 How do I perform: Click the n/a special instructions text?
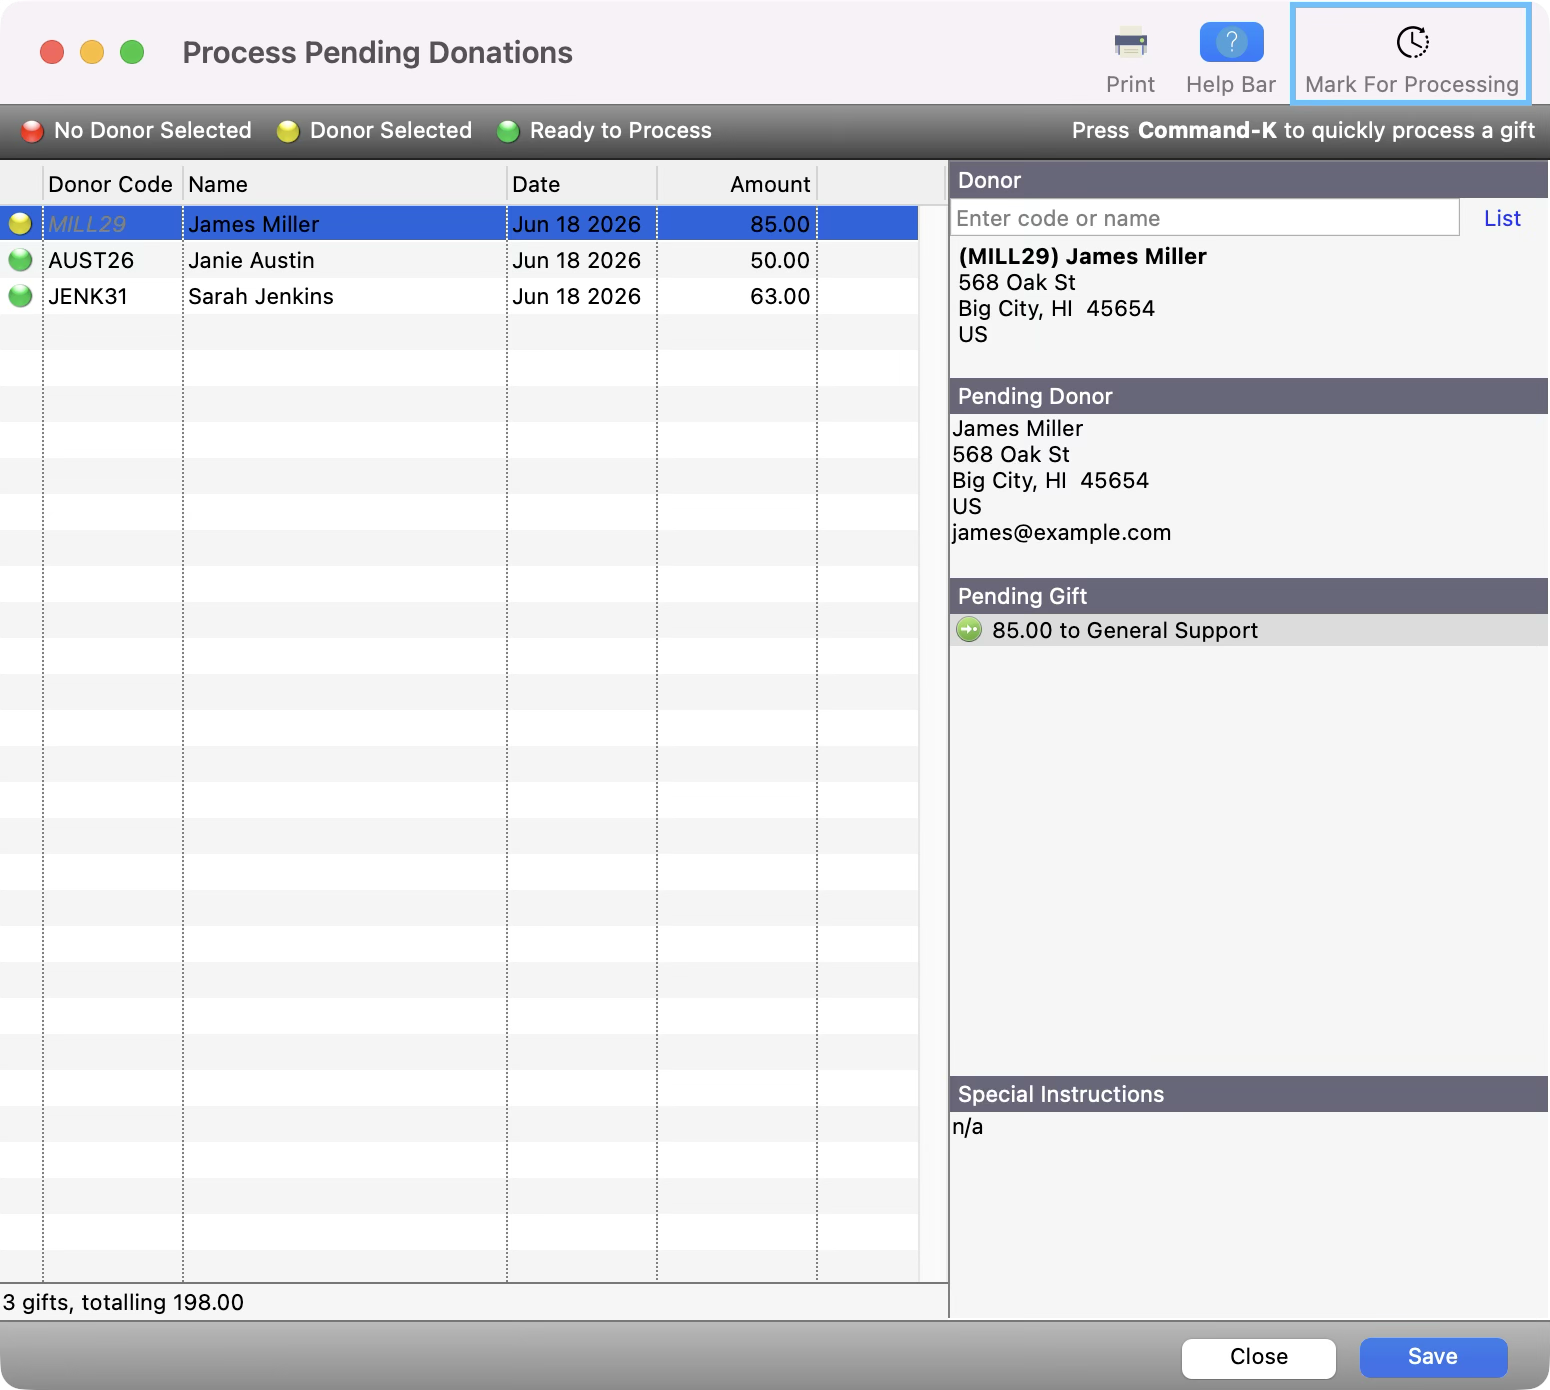pos(968,1127)
